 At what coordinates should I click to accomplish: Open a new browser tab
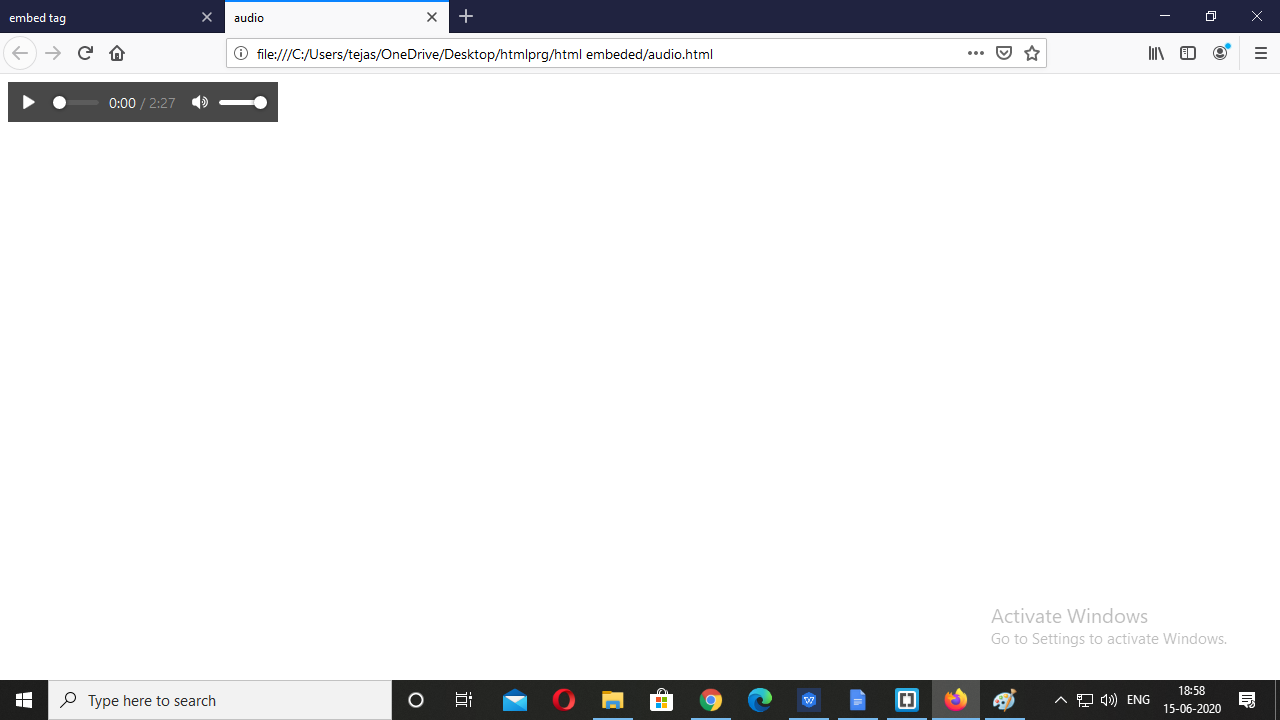click(x=466, y=17)
